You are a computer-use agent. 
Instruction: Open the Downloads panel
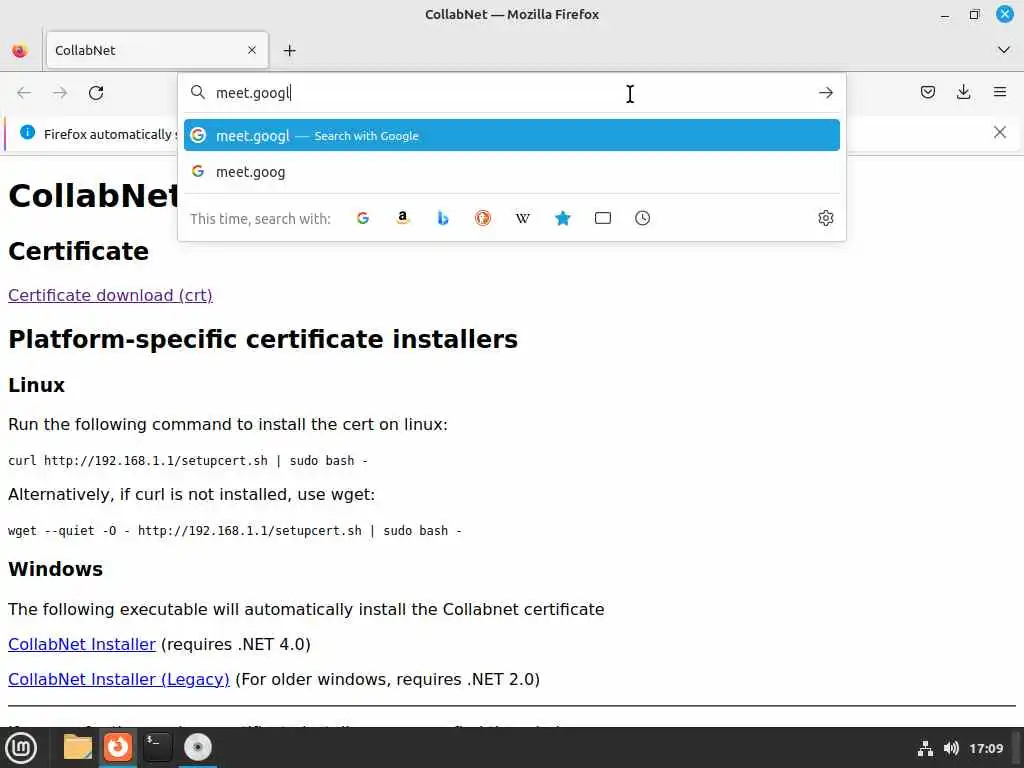point(963,92)
